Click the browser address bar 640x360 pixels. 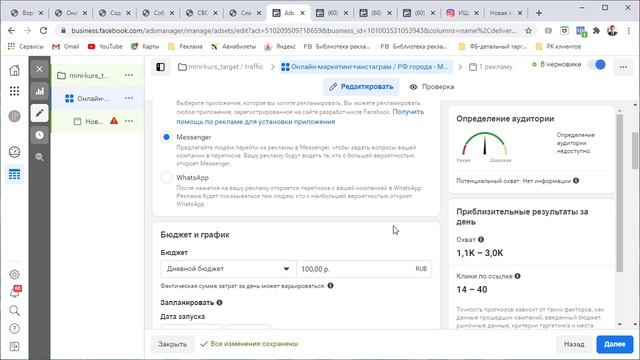(x=293, y=31)
